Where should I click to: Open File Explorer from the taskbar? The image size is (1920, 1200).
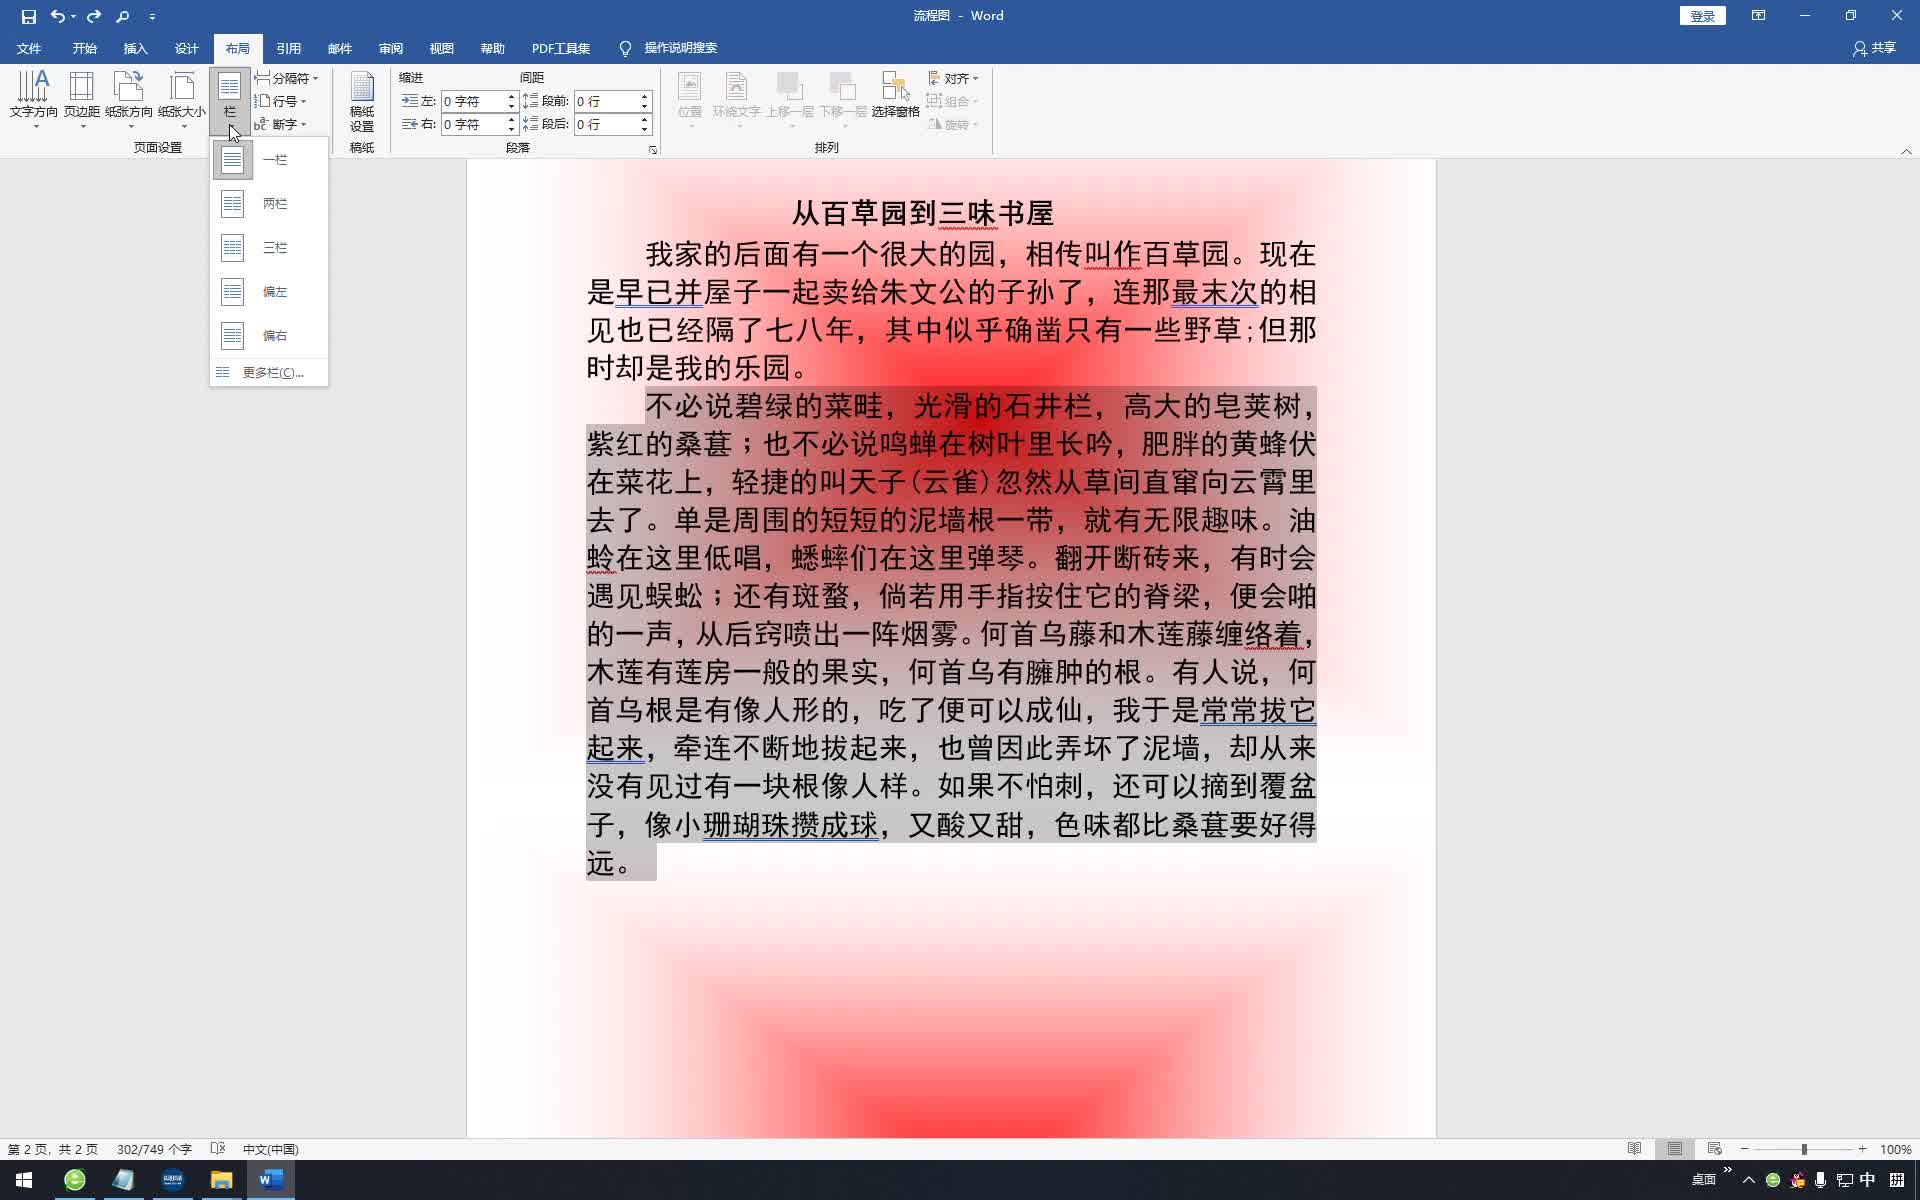221,1180
